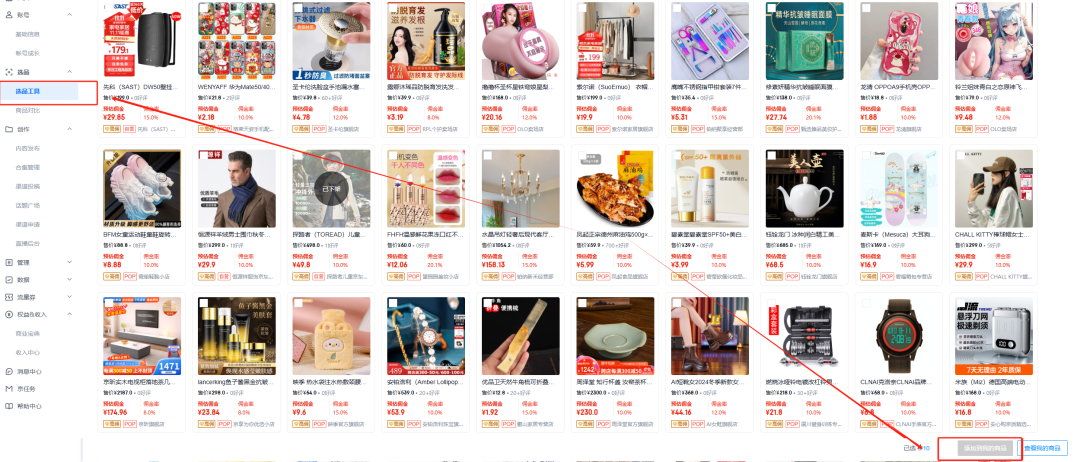Click the 账号 person icon in sidebar
The height and width of the screenshot is (462, 1080).
[x=9, y=14]
